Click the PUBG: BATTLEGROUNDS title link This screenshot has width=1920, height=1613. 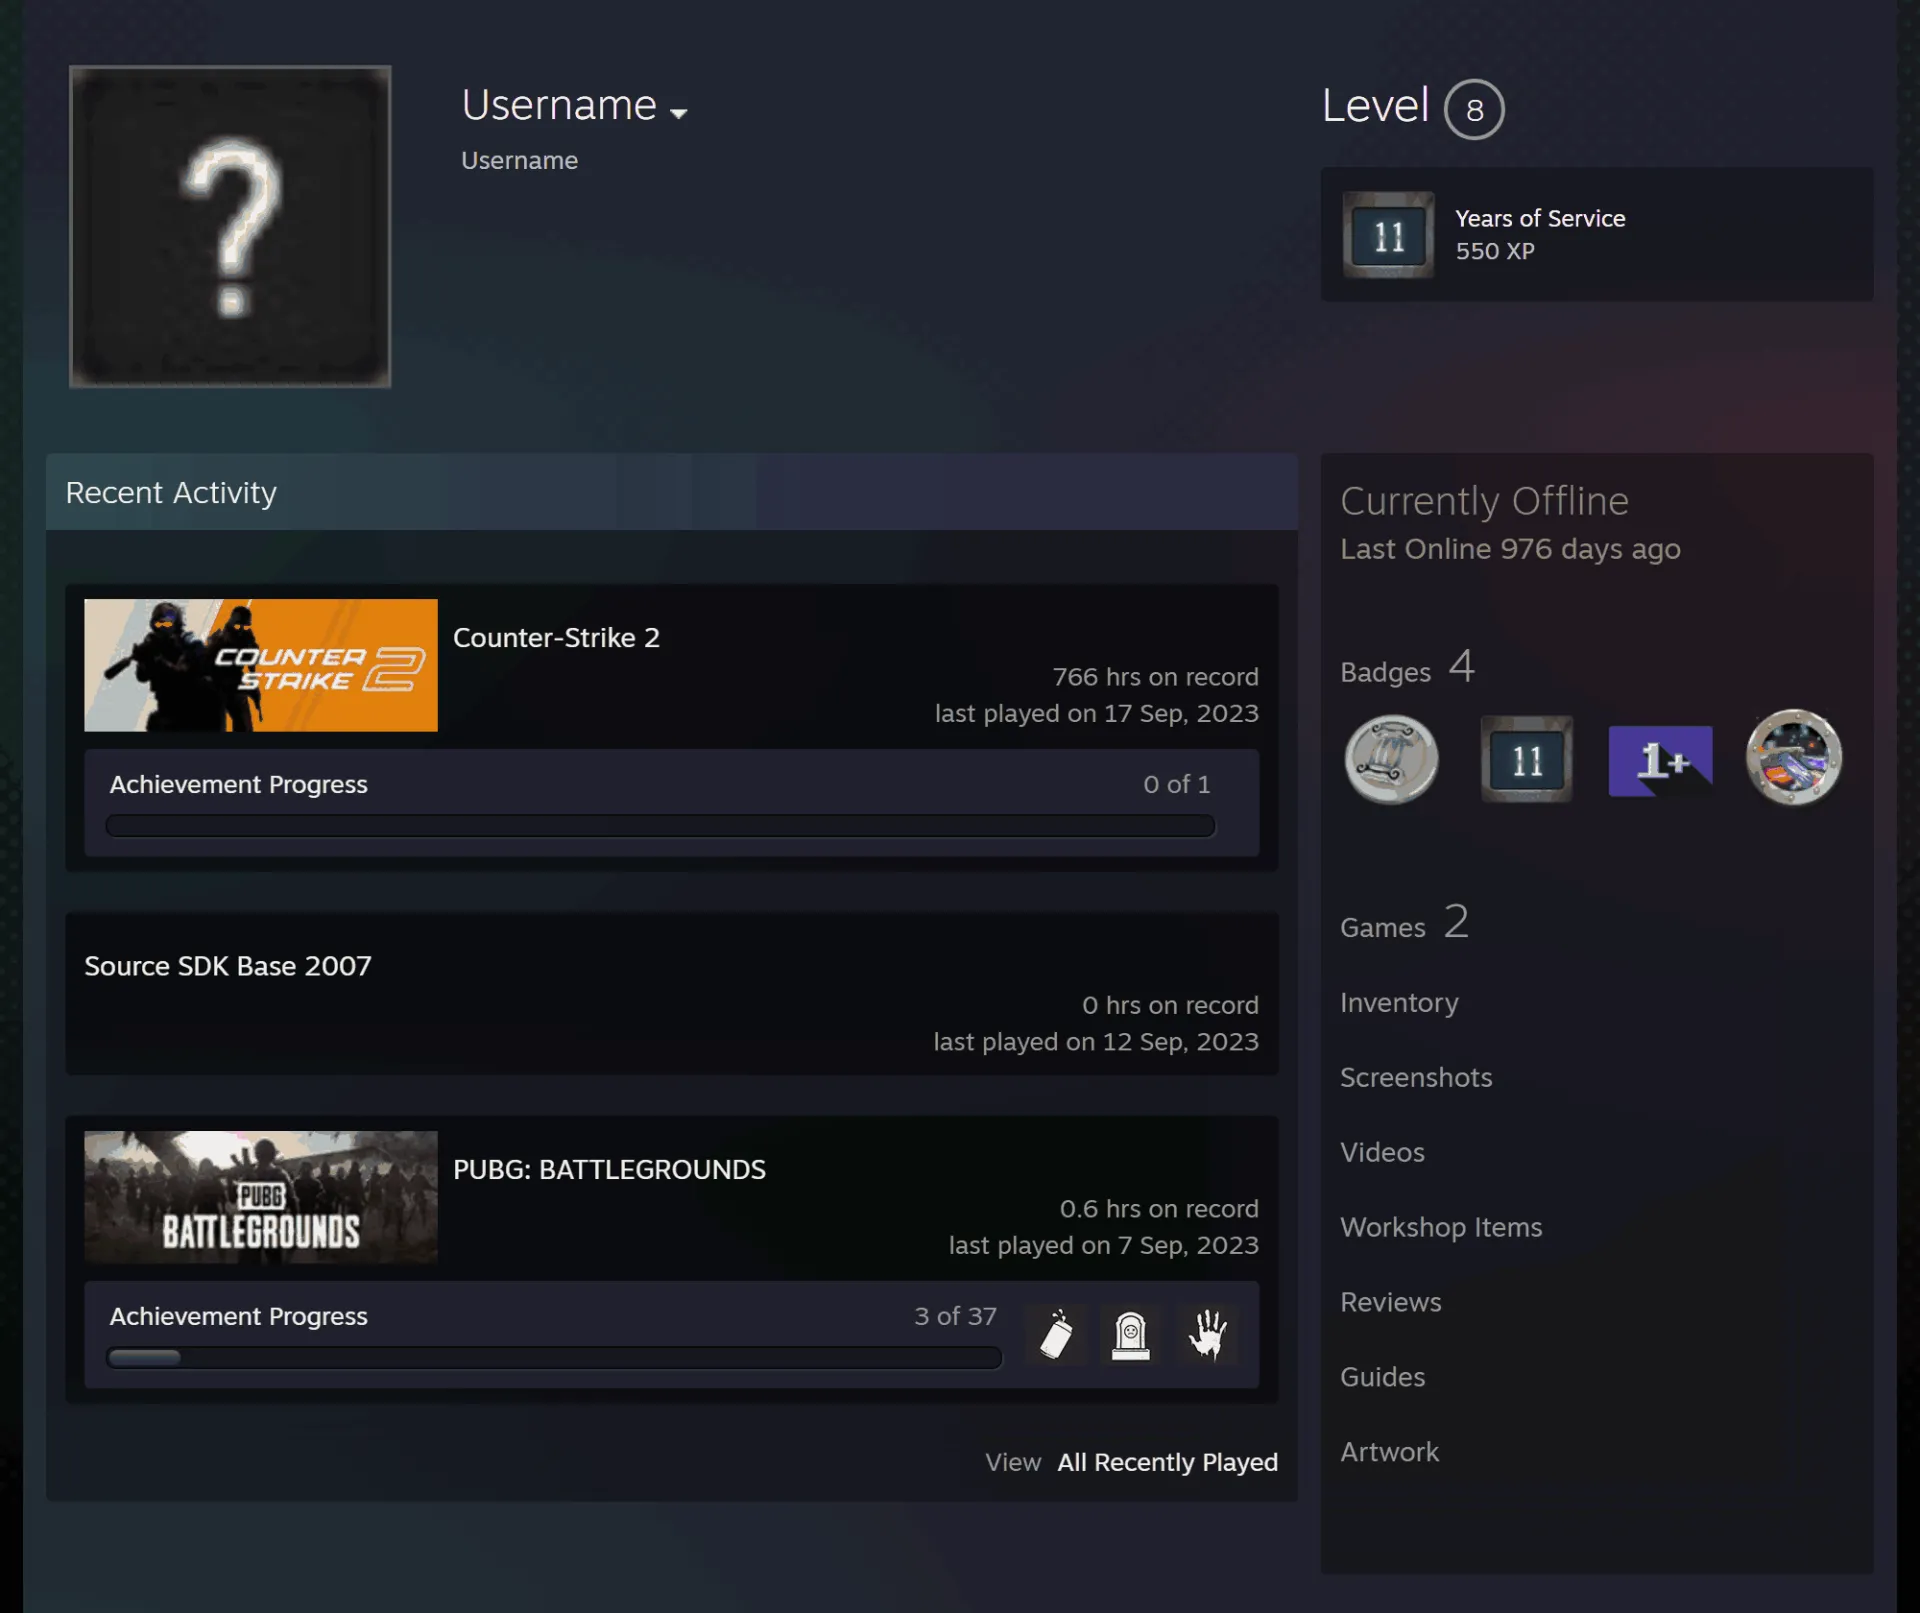[x=609, y=1170]
